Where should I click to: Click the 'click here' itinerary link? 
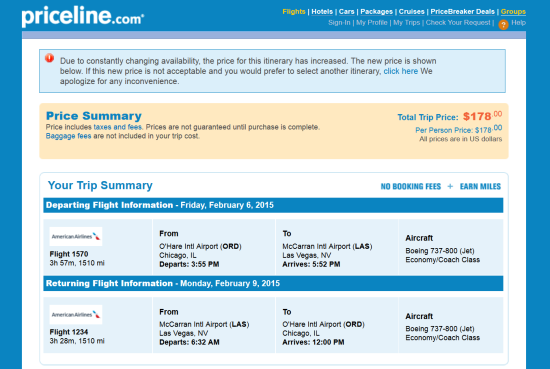tap(401, 71)
